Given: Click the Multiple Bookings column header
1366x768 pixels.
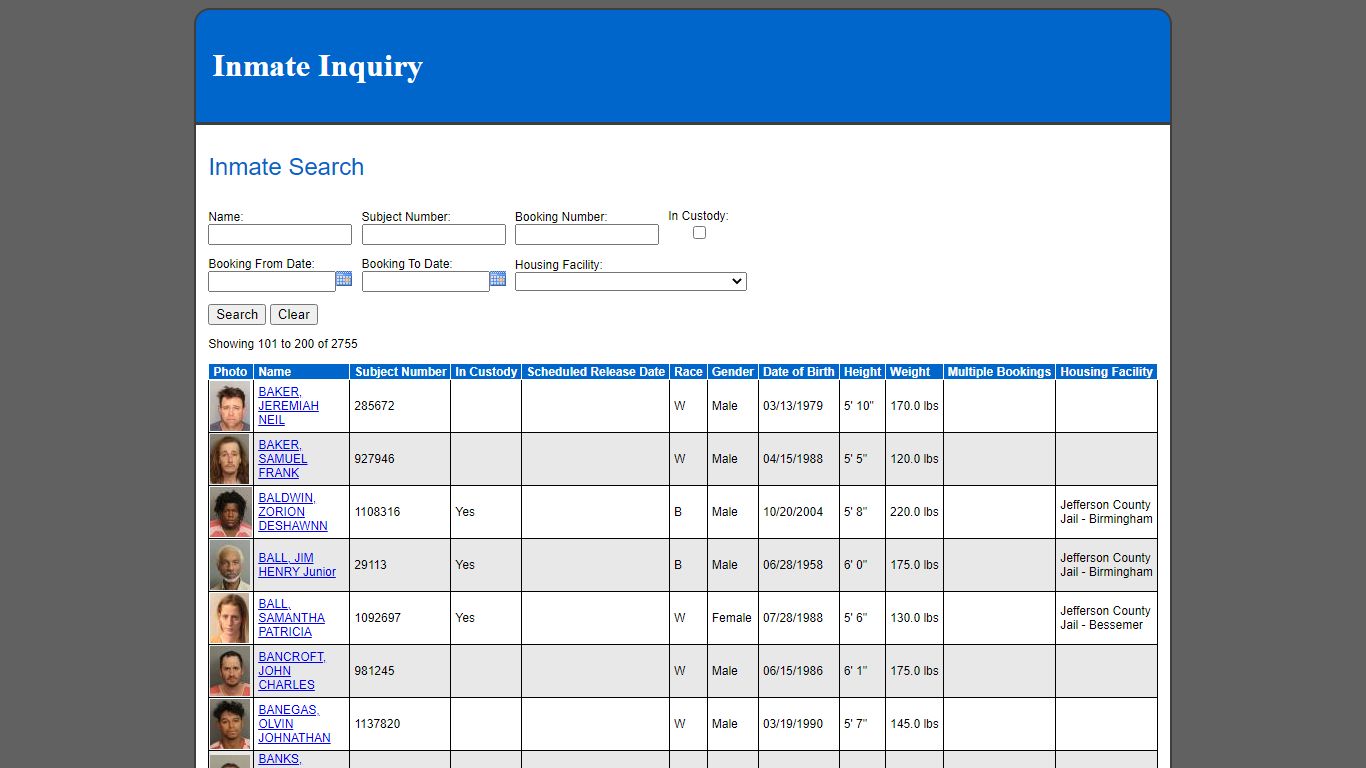Looking at the screenshot, I should tap(999, 372).
